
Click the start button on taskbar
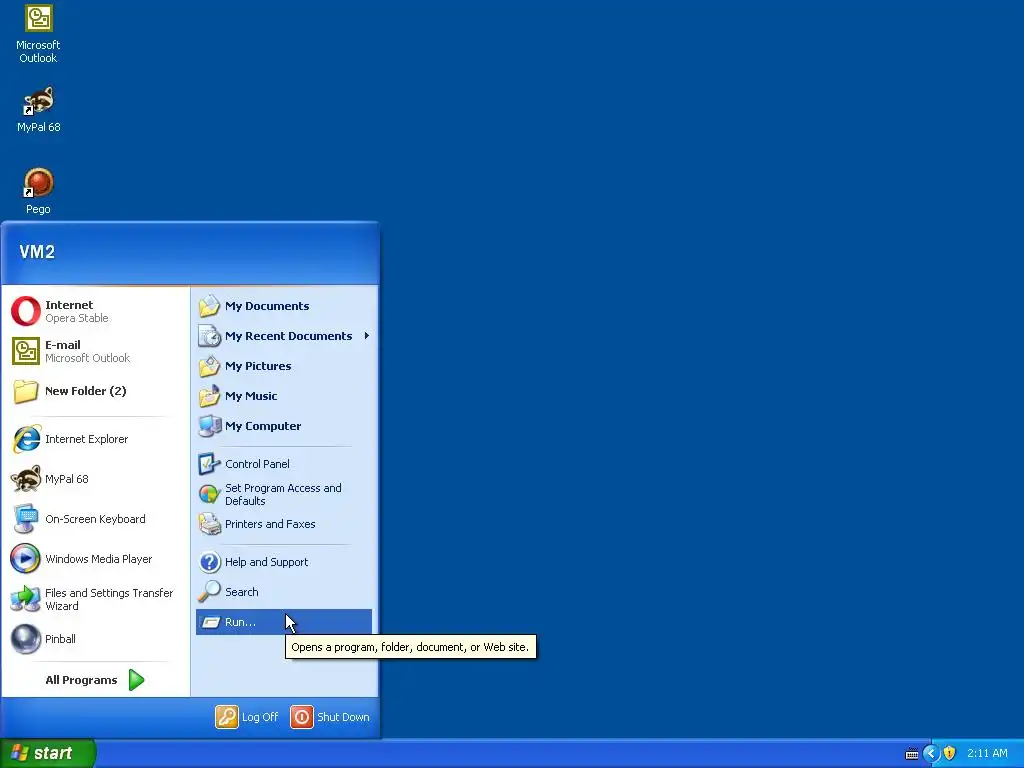pos(47,753)
